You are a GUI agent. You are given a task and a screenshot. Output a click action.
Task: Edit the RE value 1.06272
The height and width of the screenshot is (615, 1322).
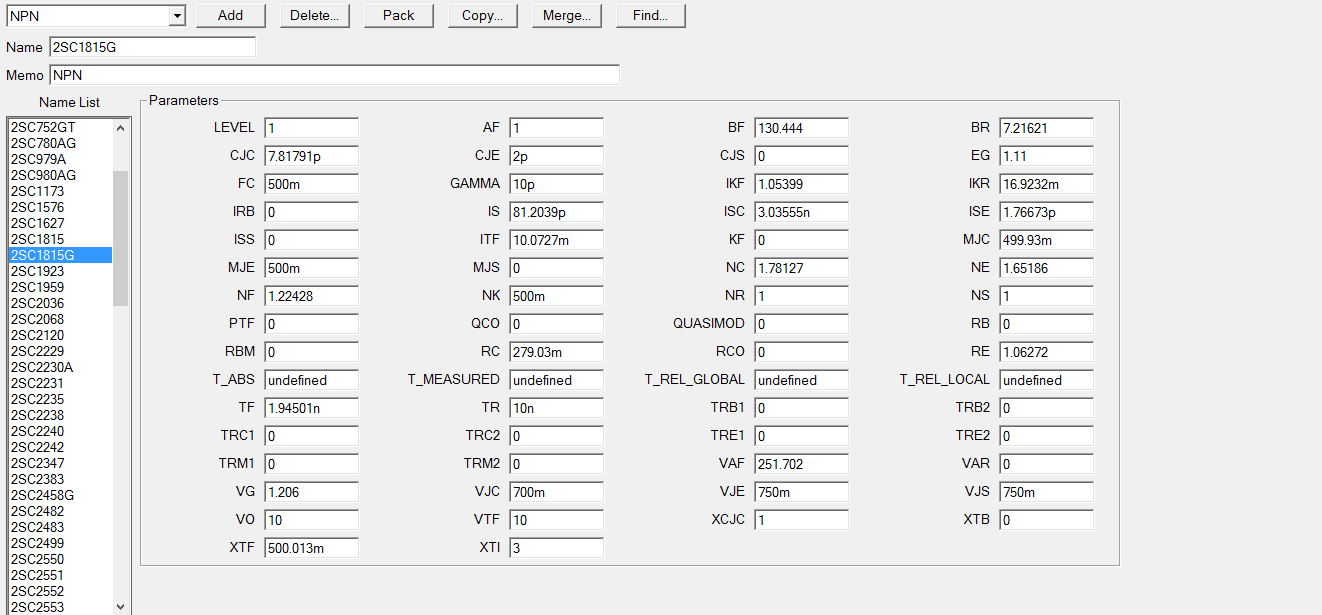point(1046,352)
